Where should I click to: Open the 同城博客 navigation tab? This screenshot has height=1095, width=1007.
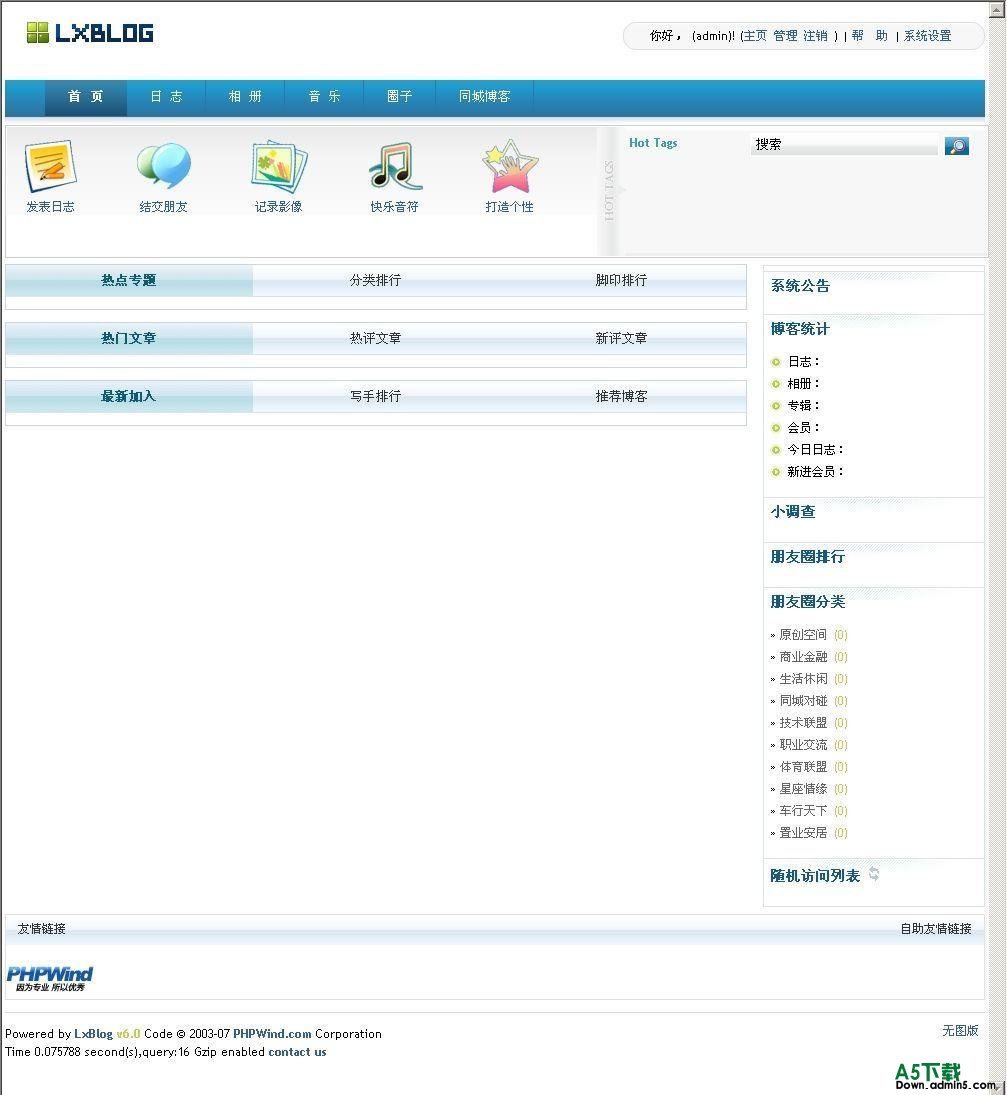tap(485, 96)
